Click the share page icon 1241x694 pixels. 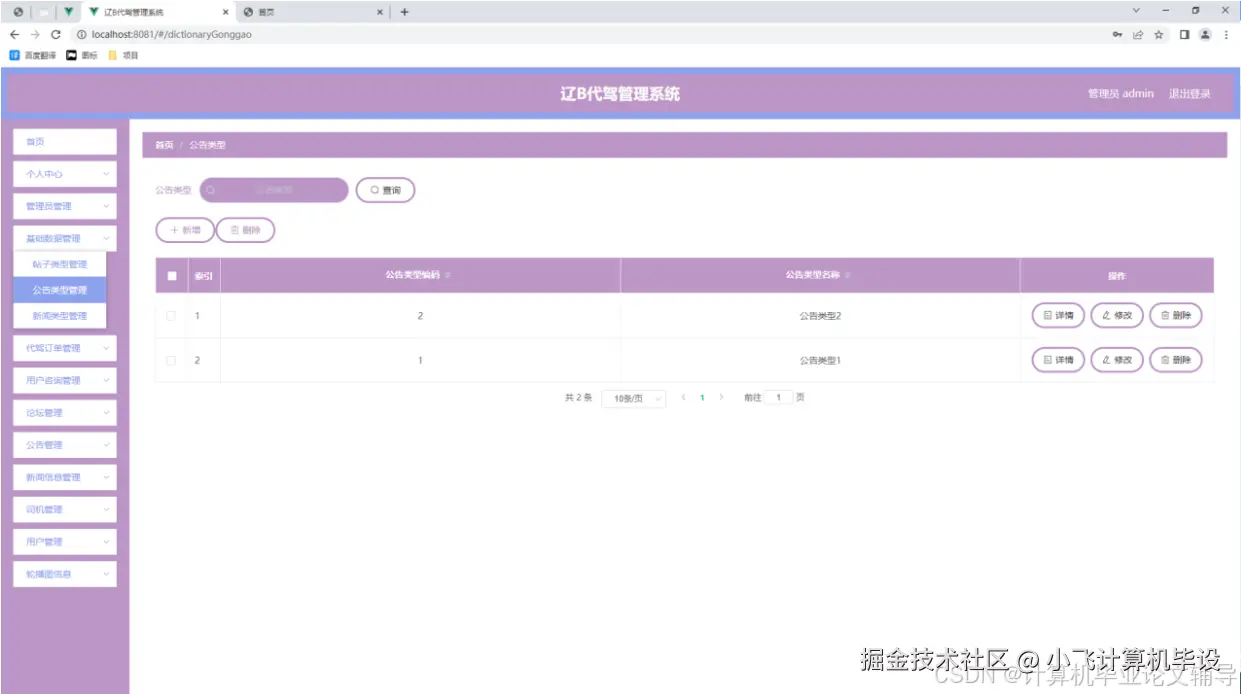pyautogui.click(x=1138, y=34)
